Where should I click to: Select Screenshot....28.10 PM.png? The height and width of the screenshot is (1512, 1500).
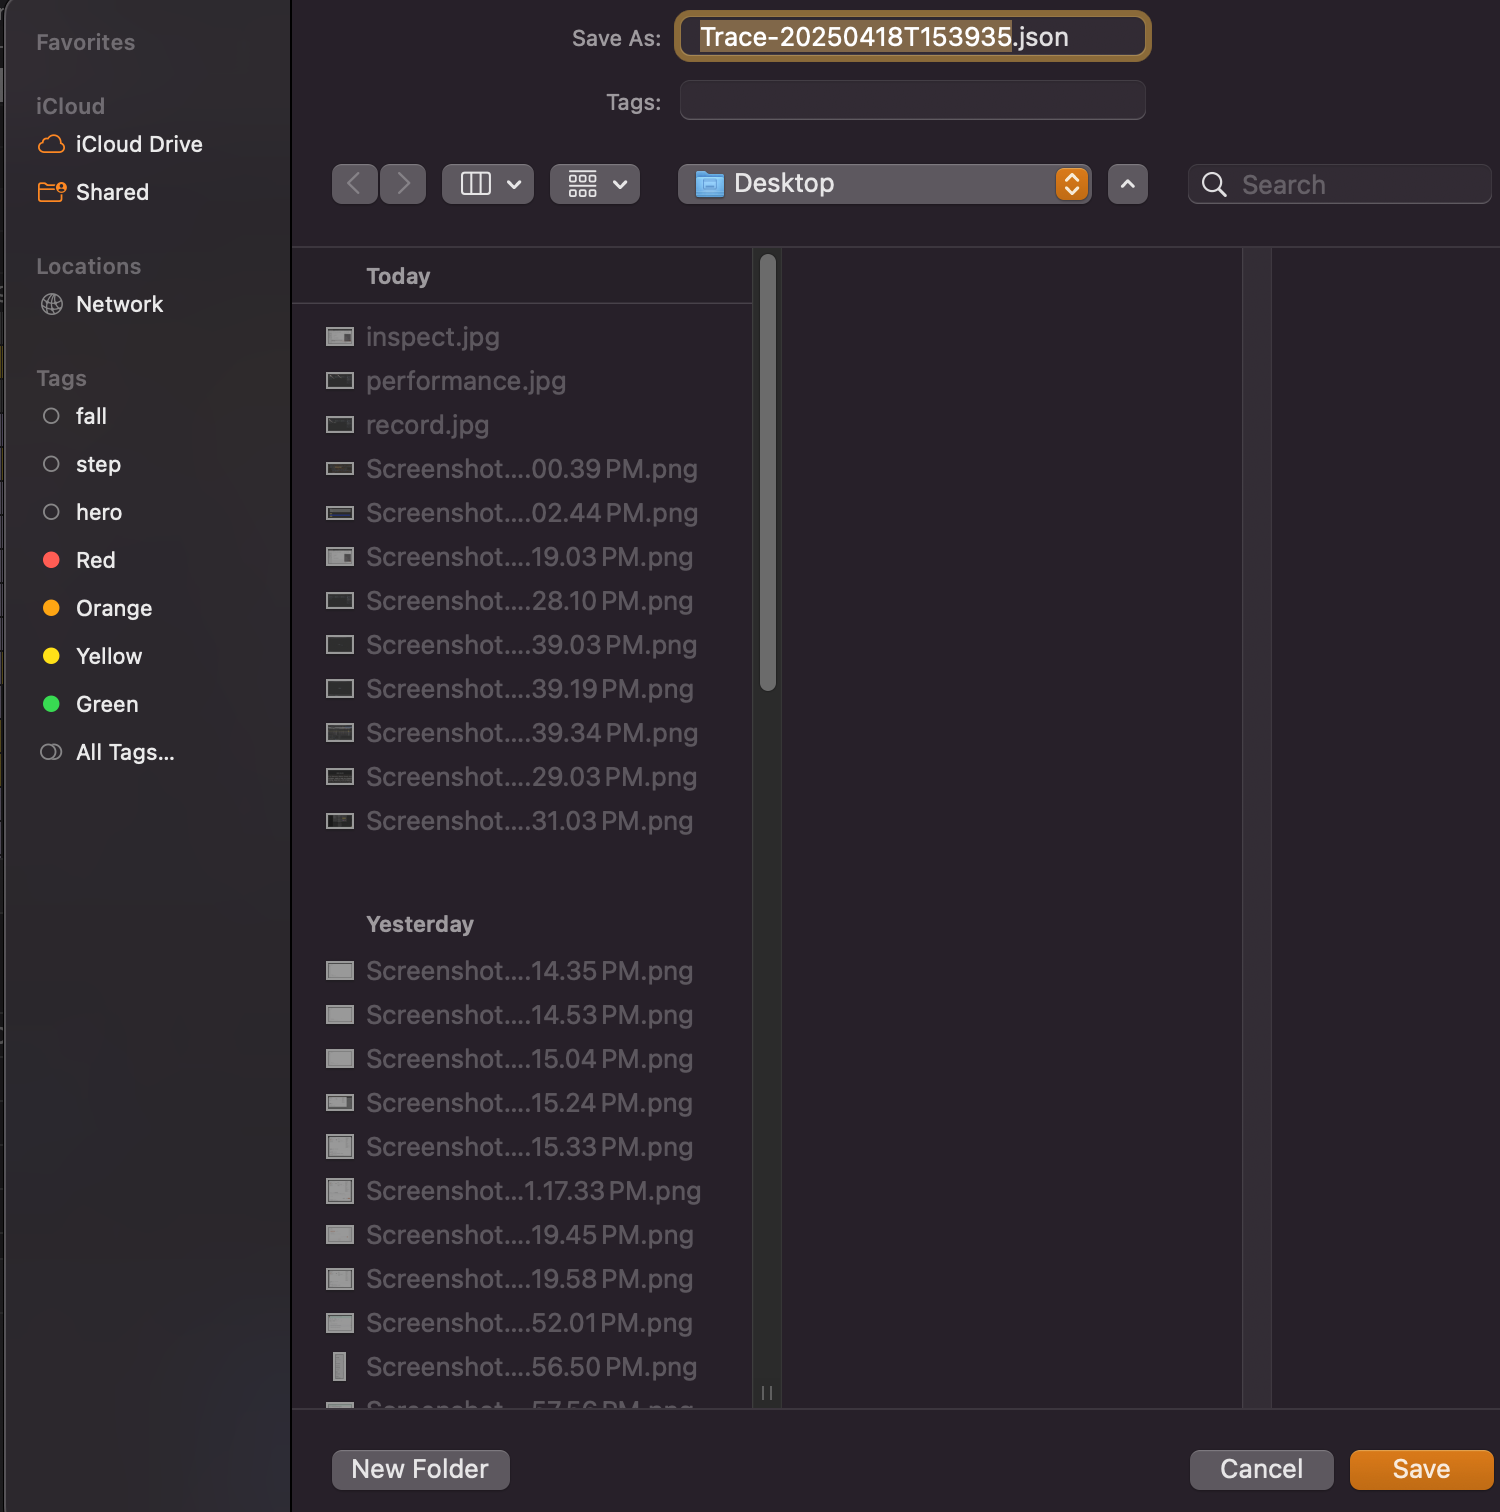coord(530,601)
